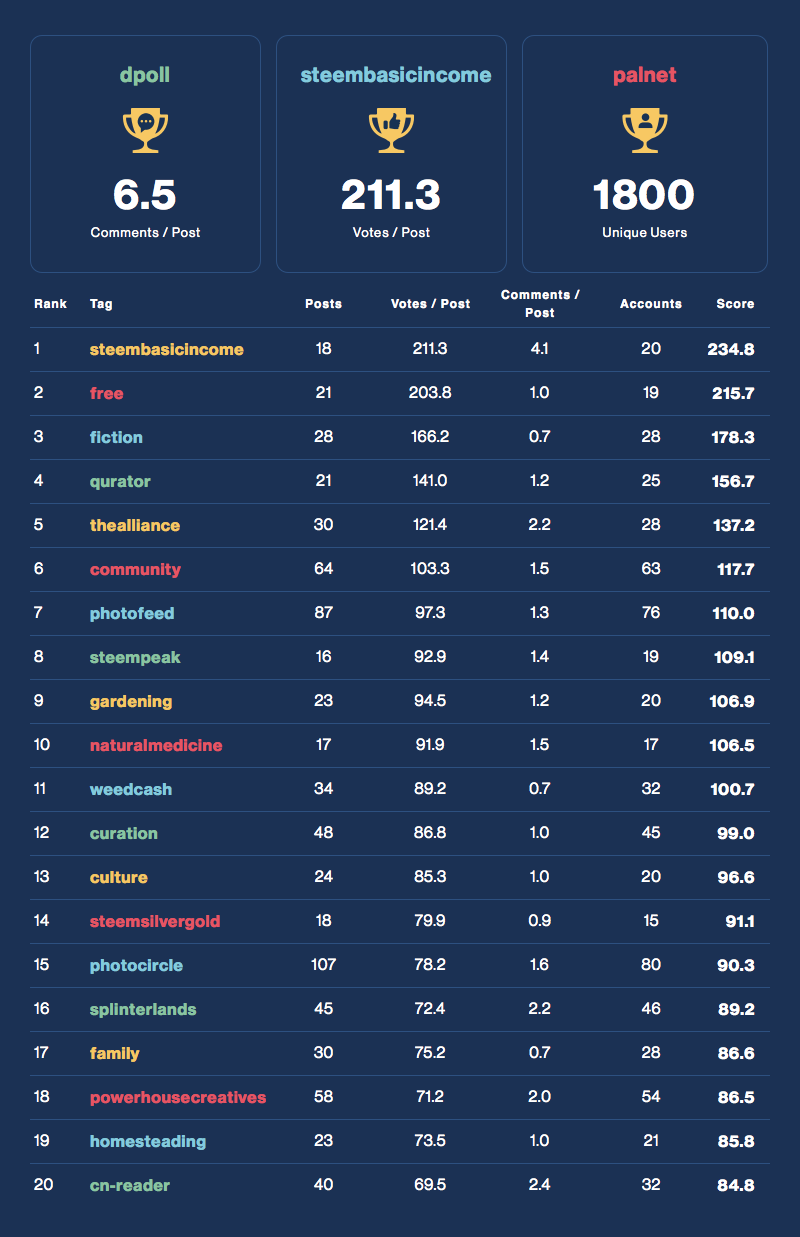
Task: Open the photocircle tag
Action: point(136,965)
